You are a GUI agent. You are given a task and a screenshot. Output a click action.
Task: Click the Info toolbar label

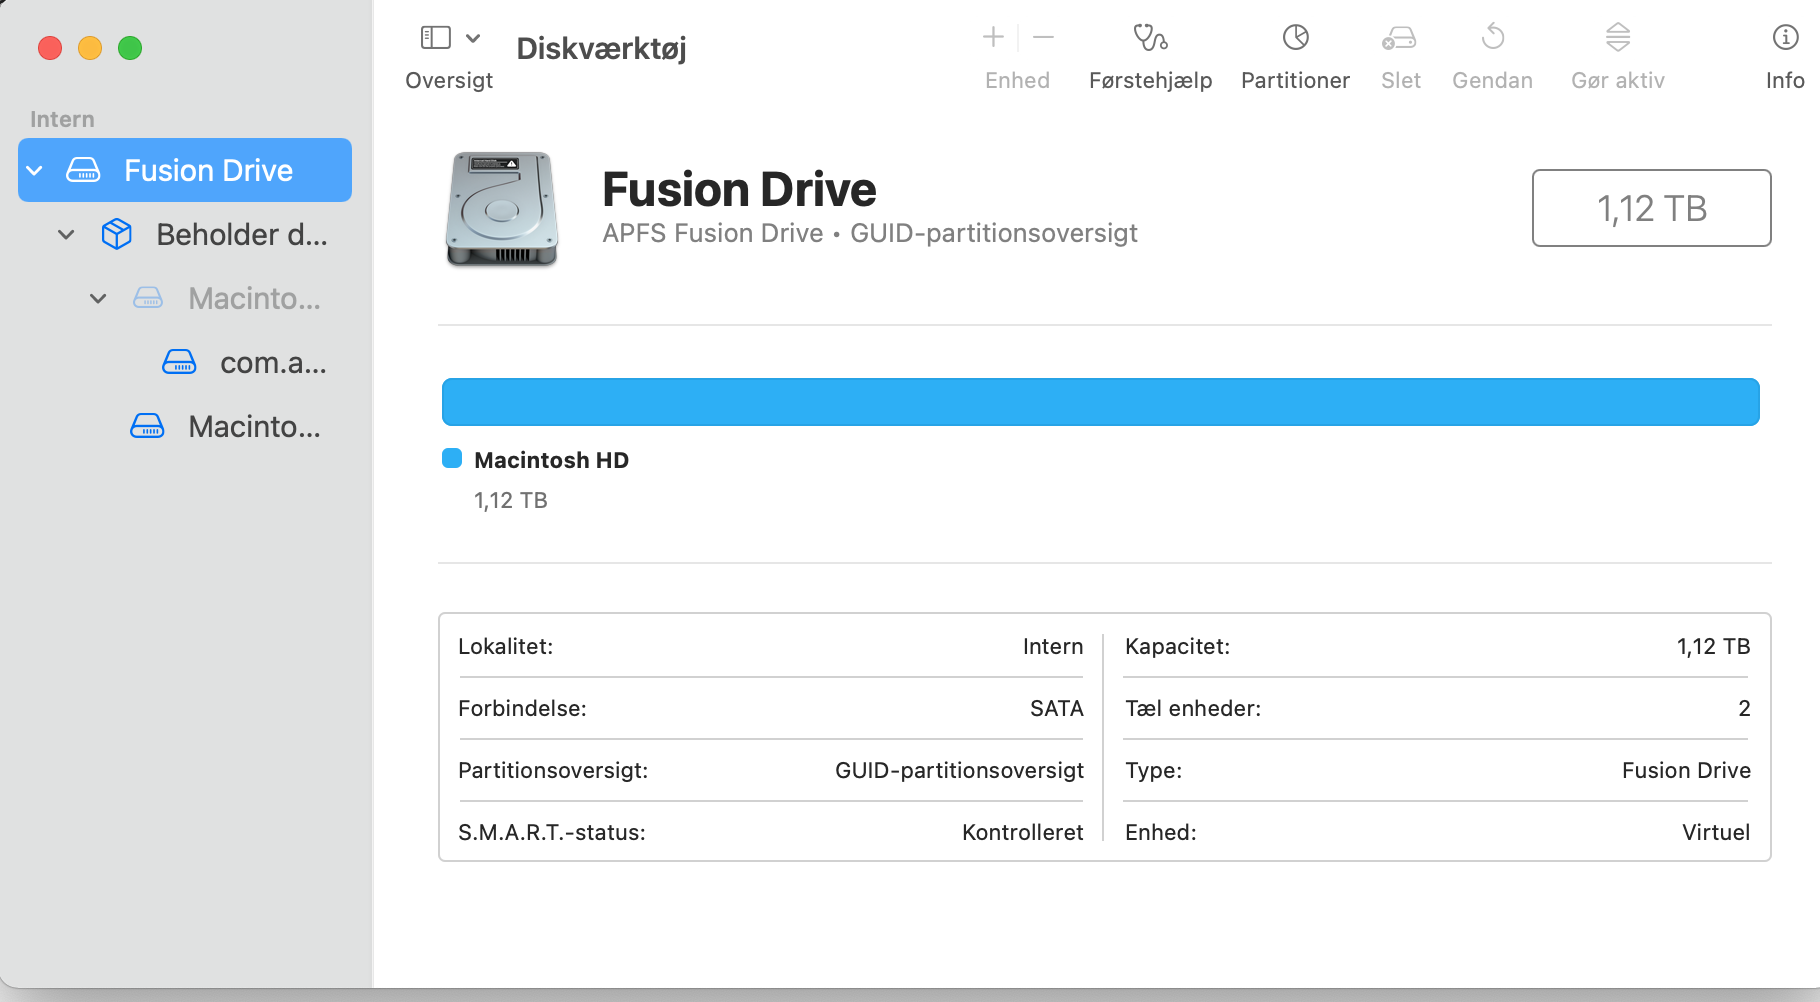(x=1785, y=81)
